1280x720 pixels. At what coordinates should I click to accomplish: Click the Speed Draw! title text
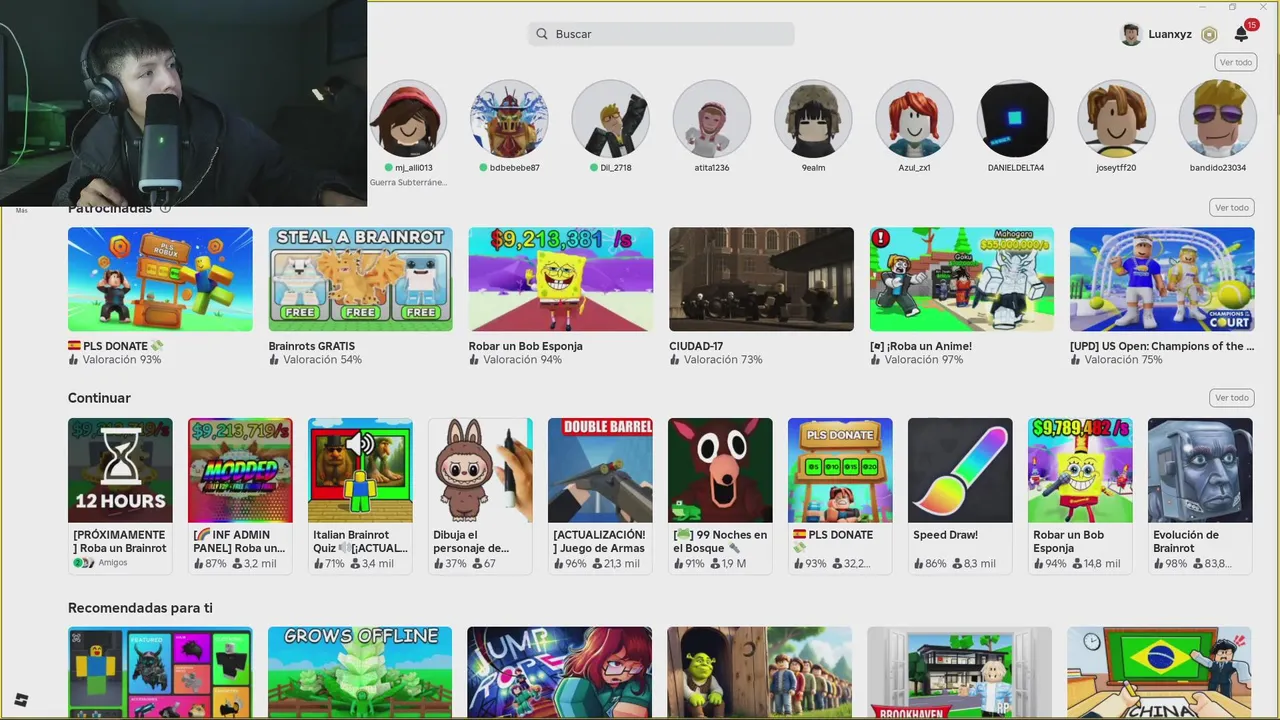coord(945,535)
